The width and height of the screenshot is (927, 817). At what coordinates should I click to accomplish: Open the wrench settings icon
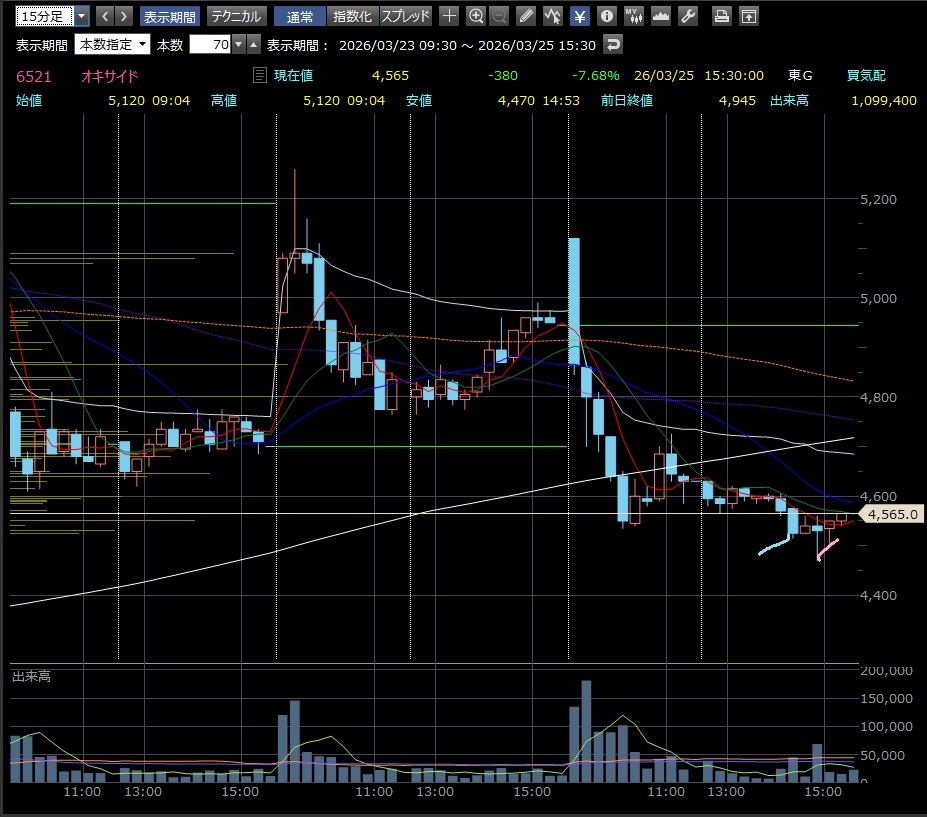(x=687, y=16)
